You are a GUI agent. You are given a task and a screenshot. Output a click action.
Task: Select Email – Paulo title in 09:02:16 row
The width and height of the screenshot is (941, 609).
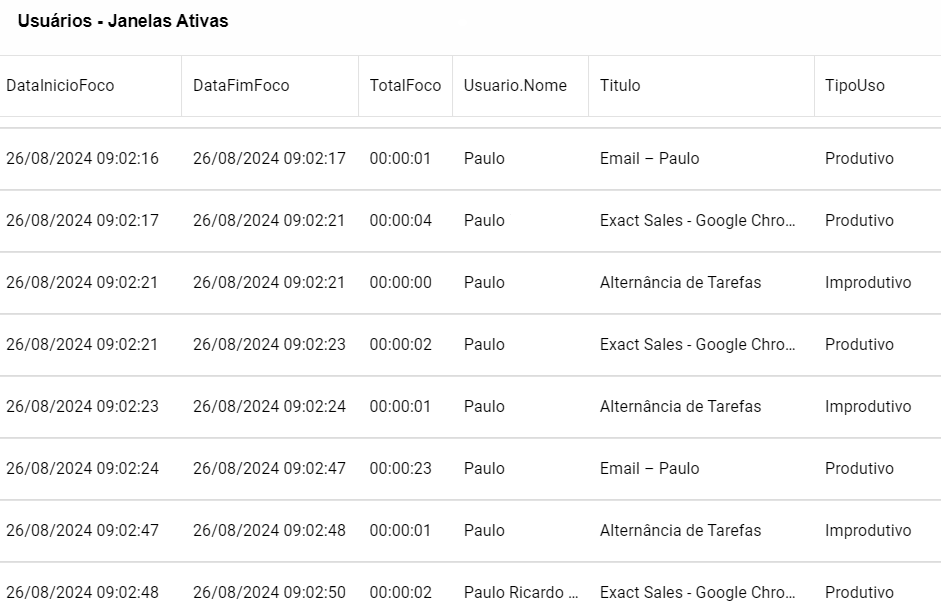pos(649,159)
